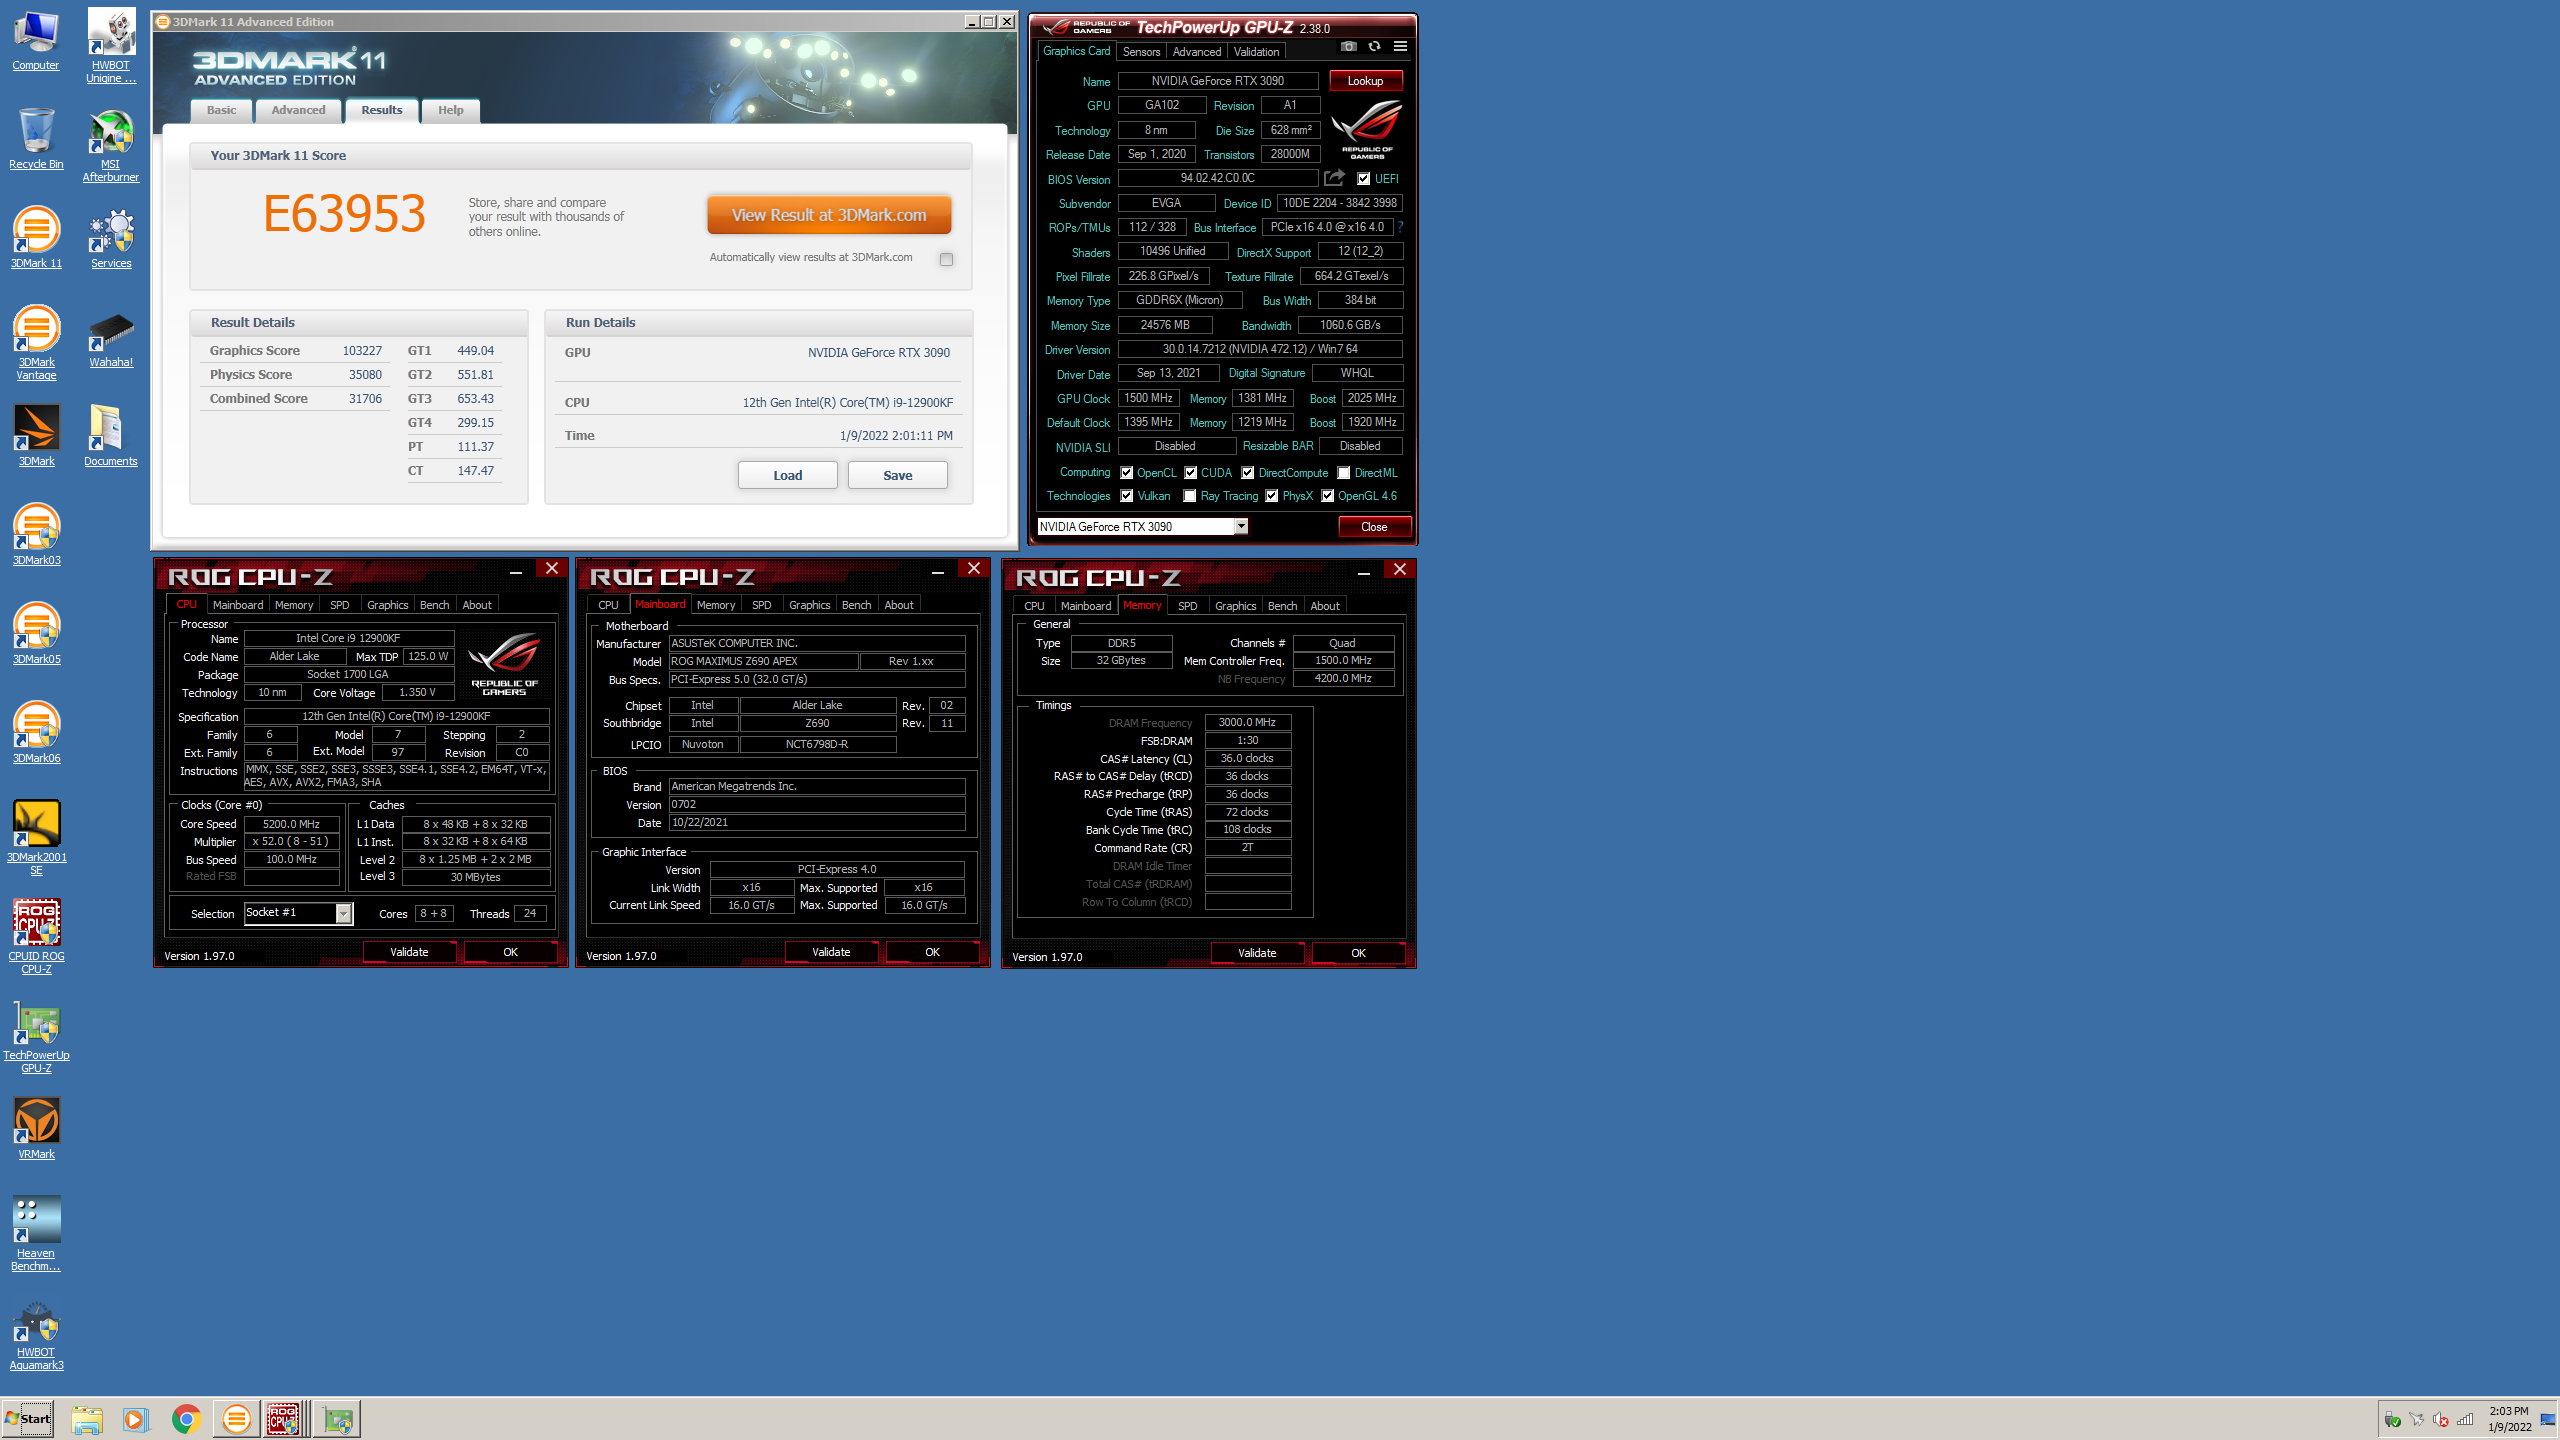Viewport: 2560px width, 1440px height.
Task: Toggle UEFI checkbox in GPU-Z
Action: point(1364,179)
